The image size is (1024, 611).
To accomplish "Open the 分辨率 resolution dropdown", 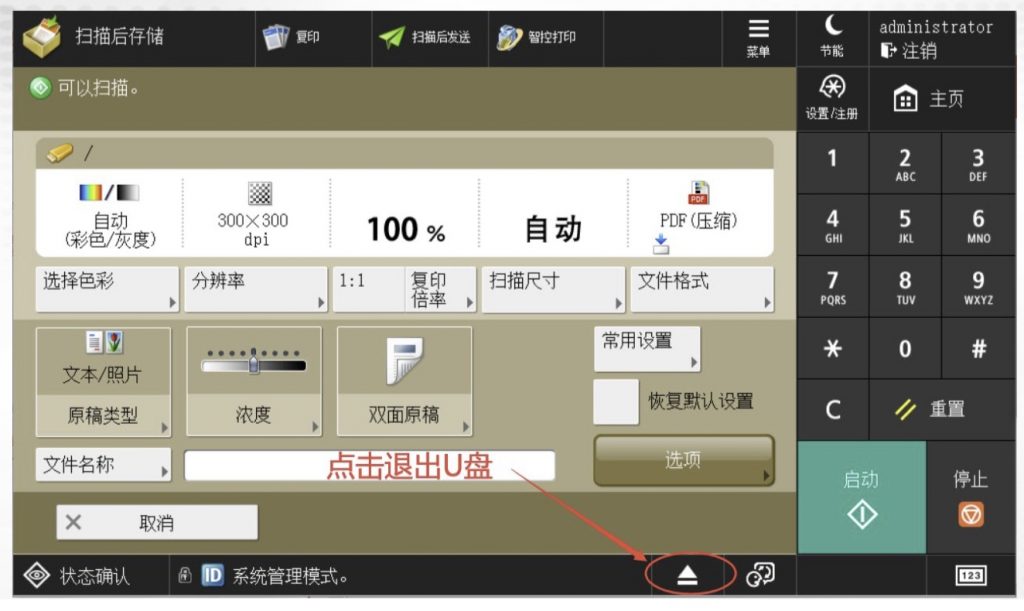I will click(x=255, y=289).
